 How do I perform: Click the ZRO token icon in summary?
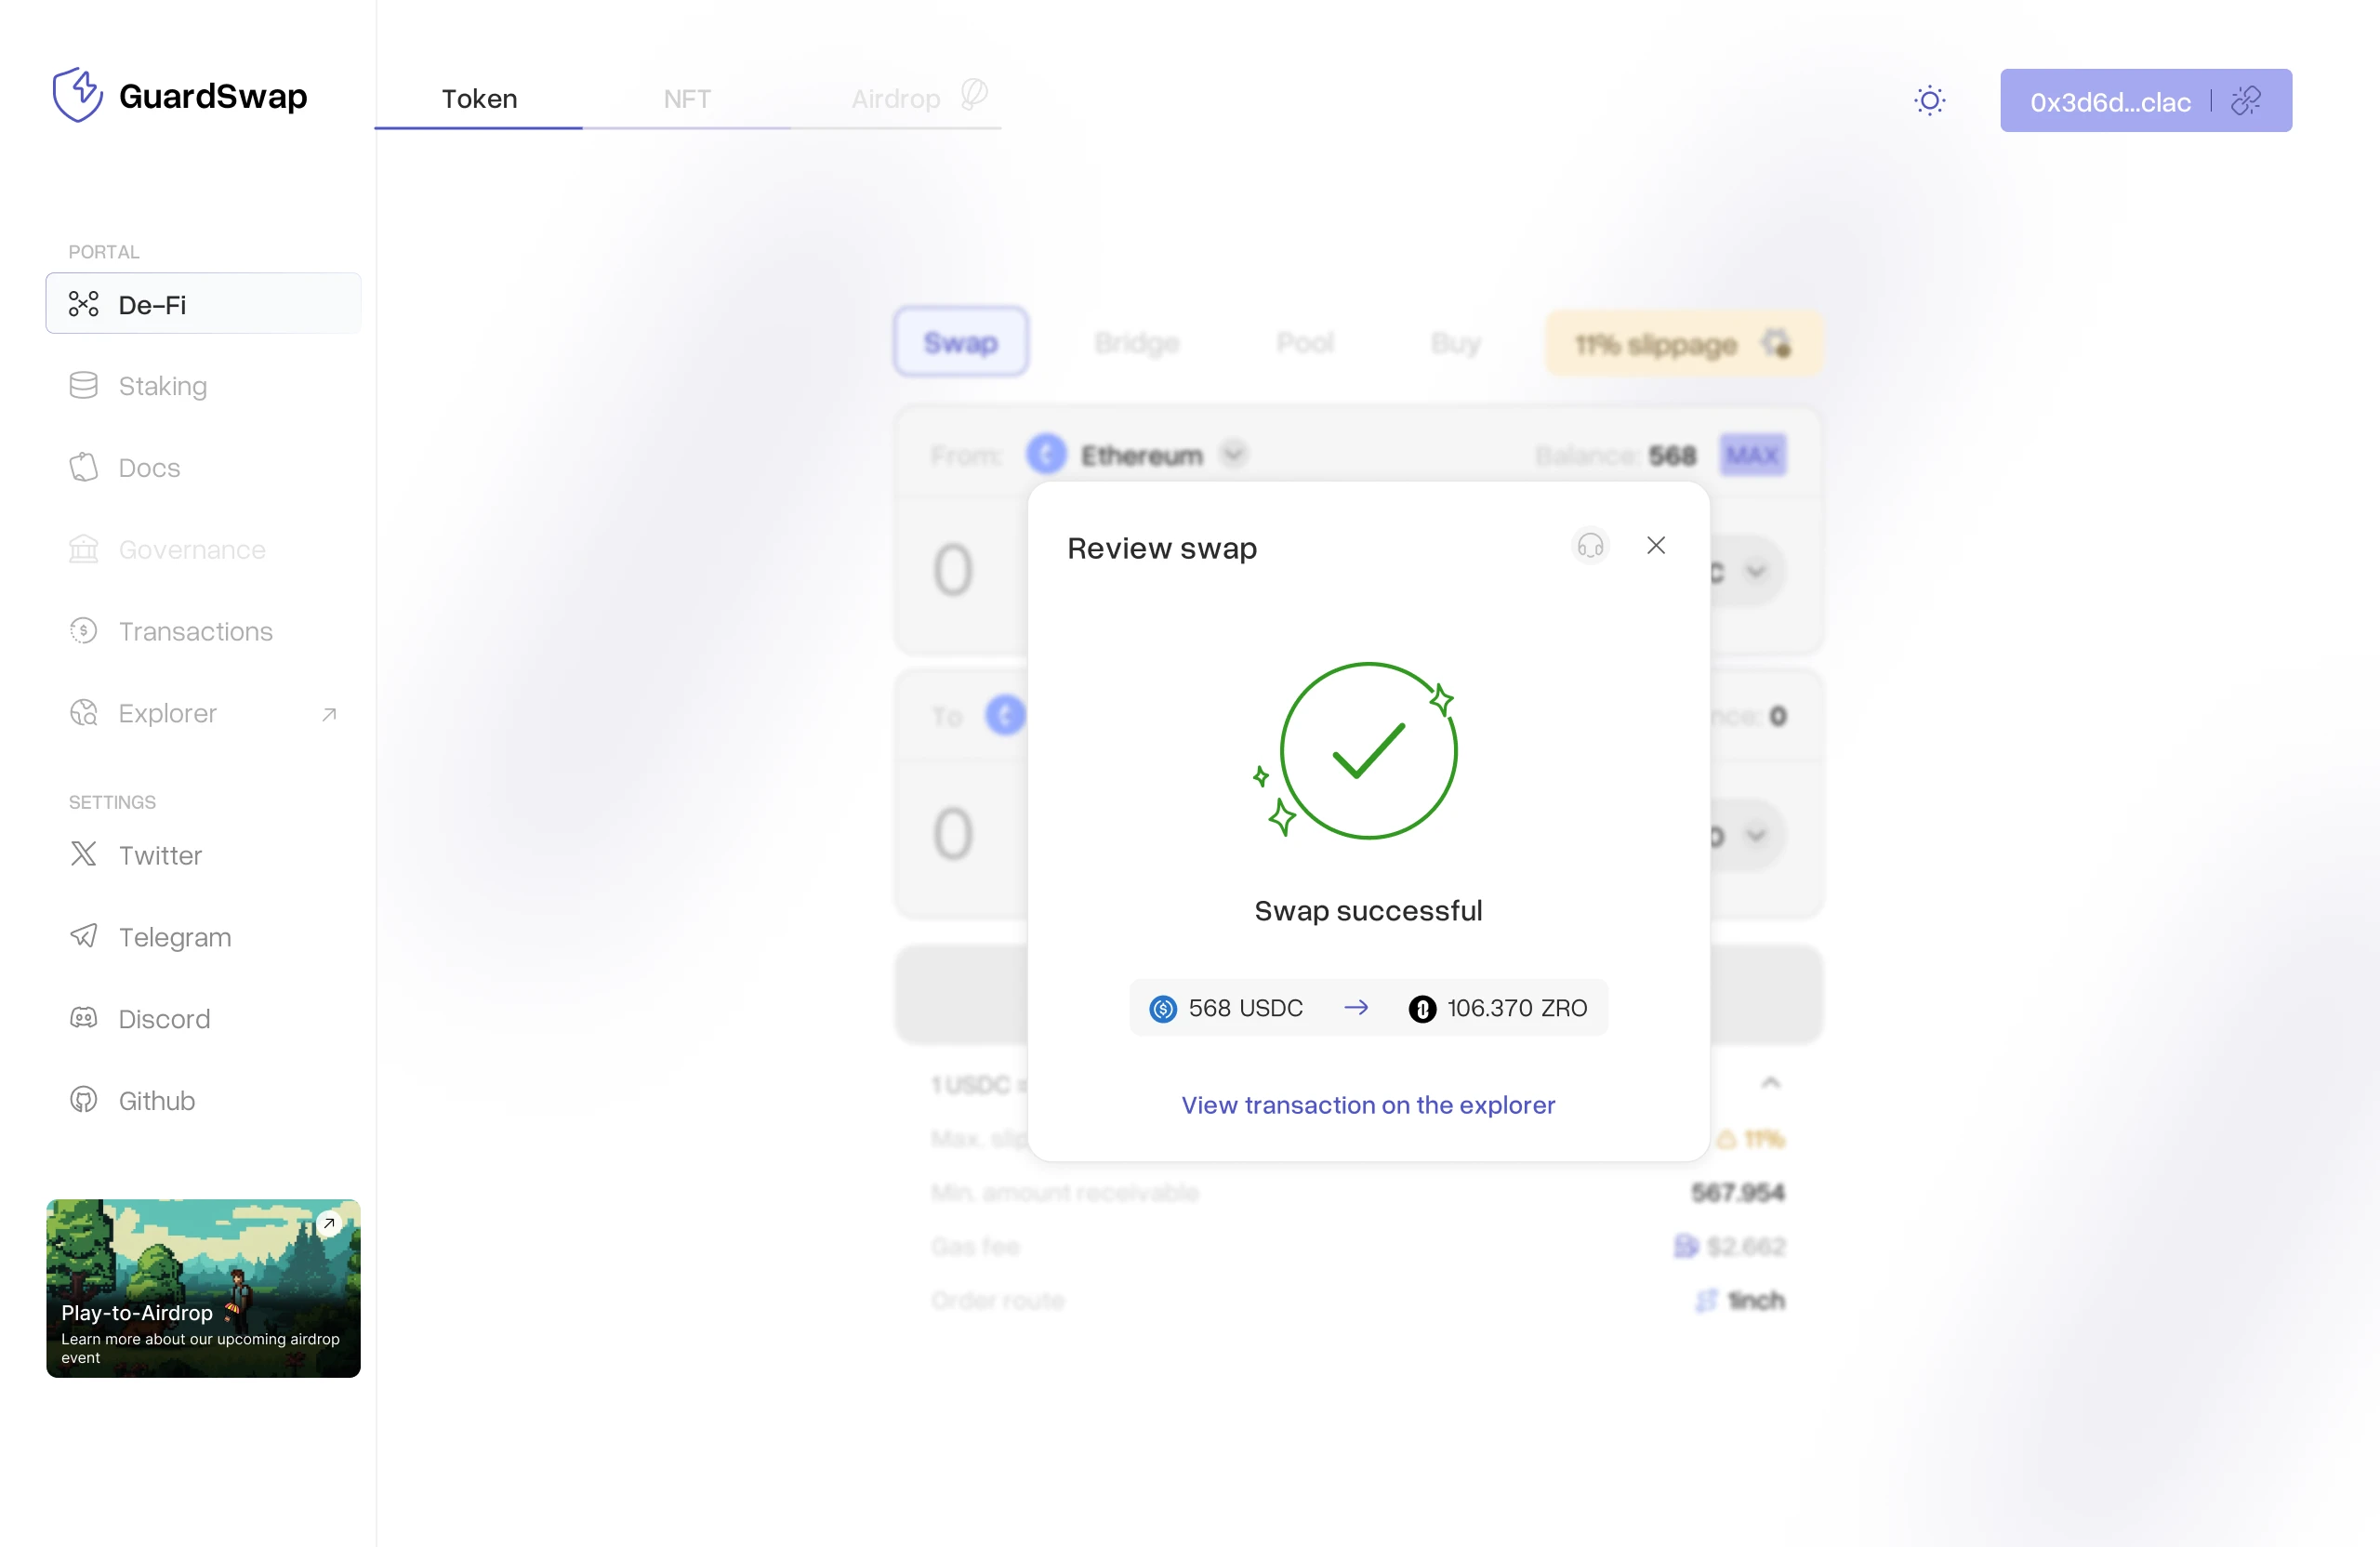(x=1422, y=1009)
